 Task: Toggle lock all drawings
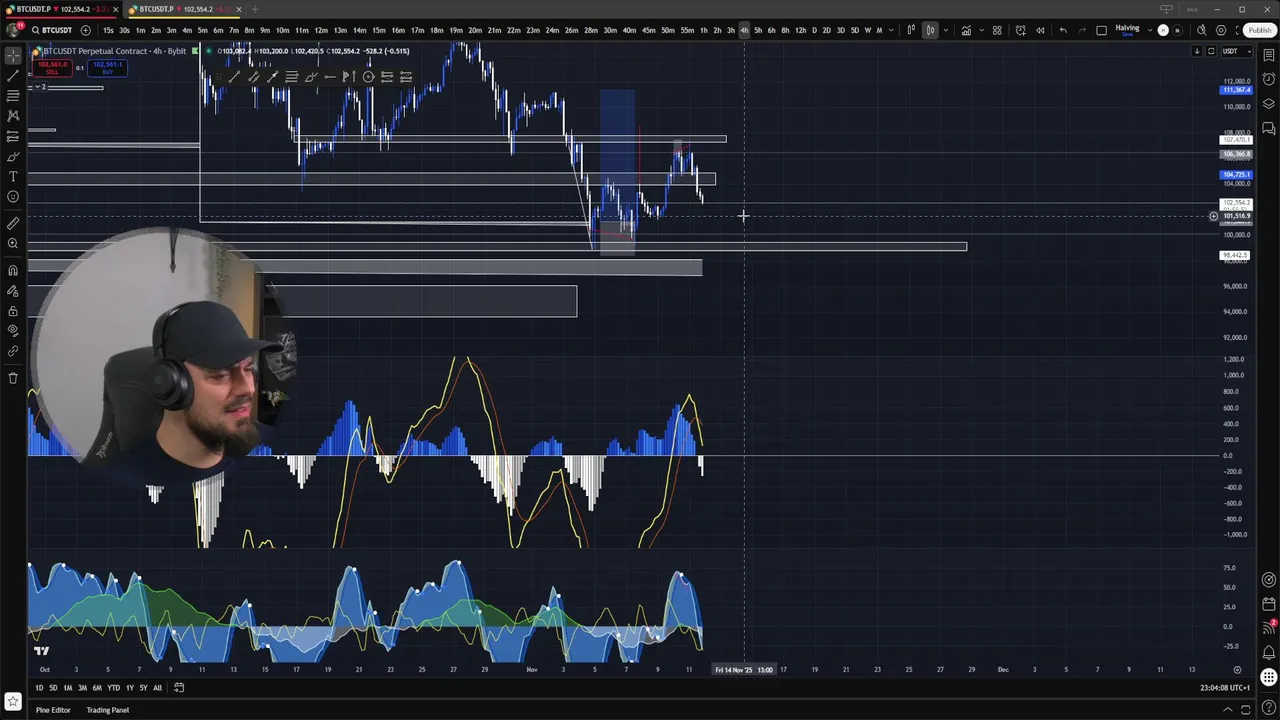click(13, 311)
